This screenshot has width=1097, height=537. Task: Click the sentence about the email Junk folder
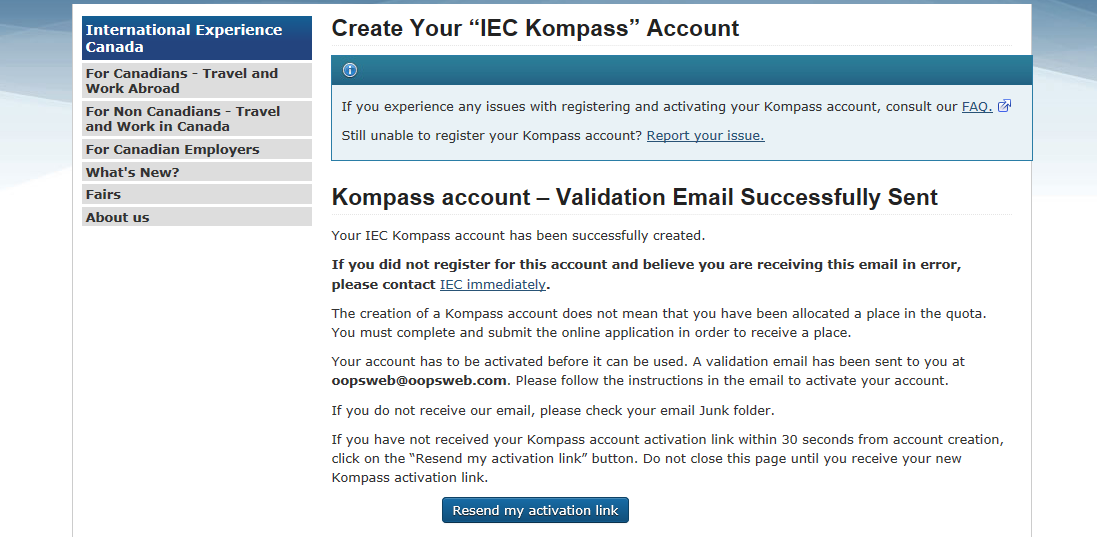coord(553,410)
